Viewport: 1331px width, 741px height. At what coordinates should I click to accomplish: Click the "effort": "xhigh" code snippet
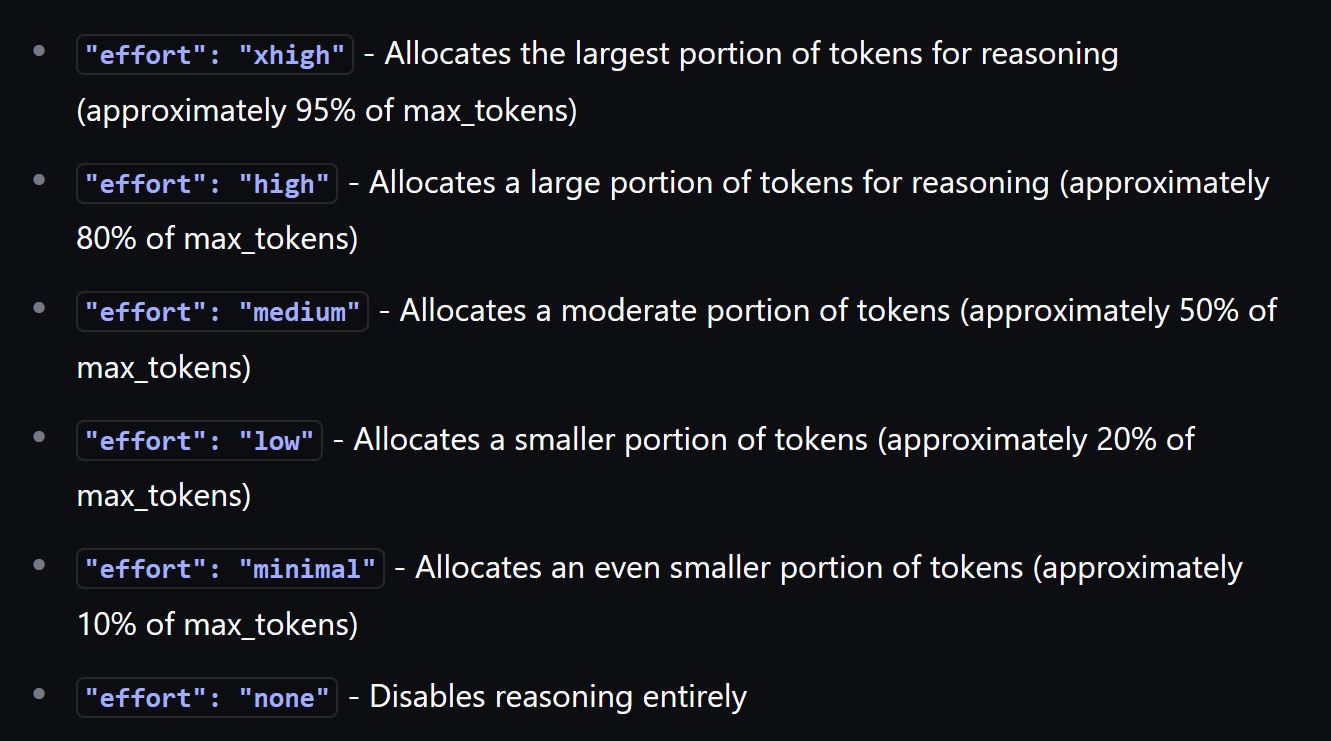[x=215, y=55]
